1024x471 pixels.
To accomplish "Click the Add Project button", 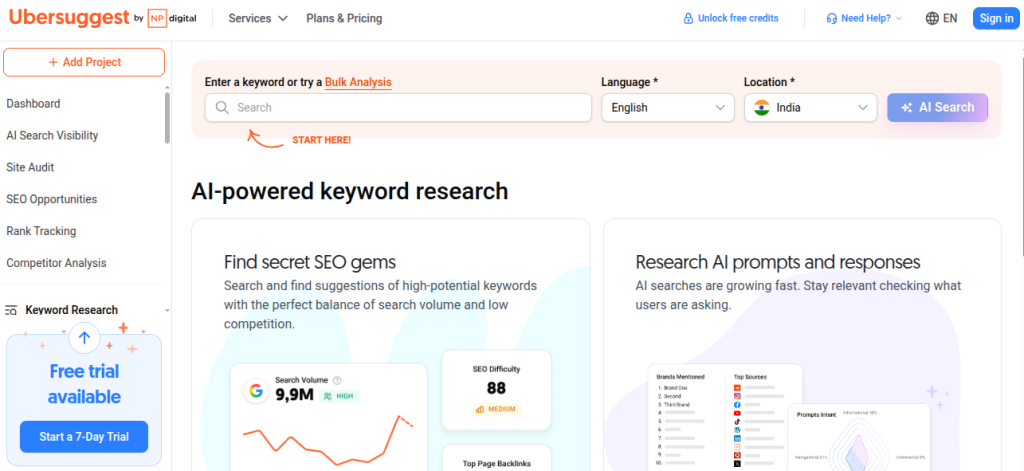I will click(x=84, y=62).
